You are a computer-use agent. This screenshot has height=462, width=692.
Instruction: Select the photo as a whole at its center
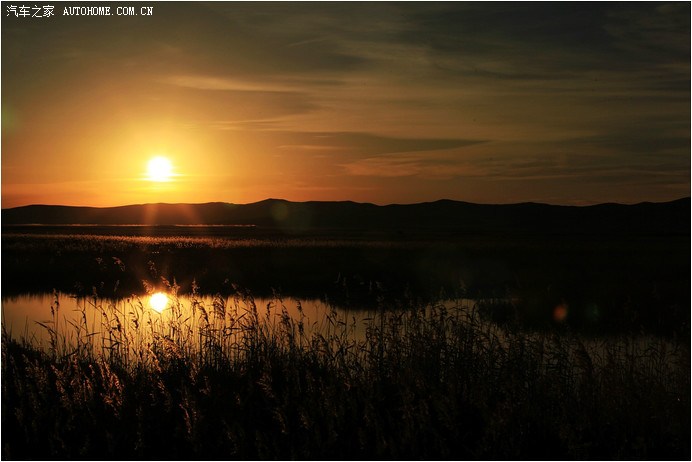(346, 231)
